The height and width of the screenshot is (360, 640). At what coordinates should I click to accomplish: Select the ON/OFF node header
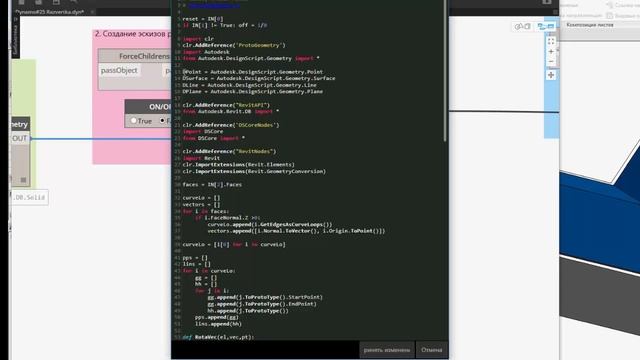[148, 107]
